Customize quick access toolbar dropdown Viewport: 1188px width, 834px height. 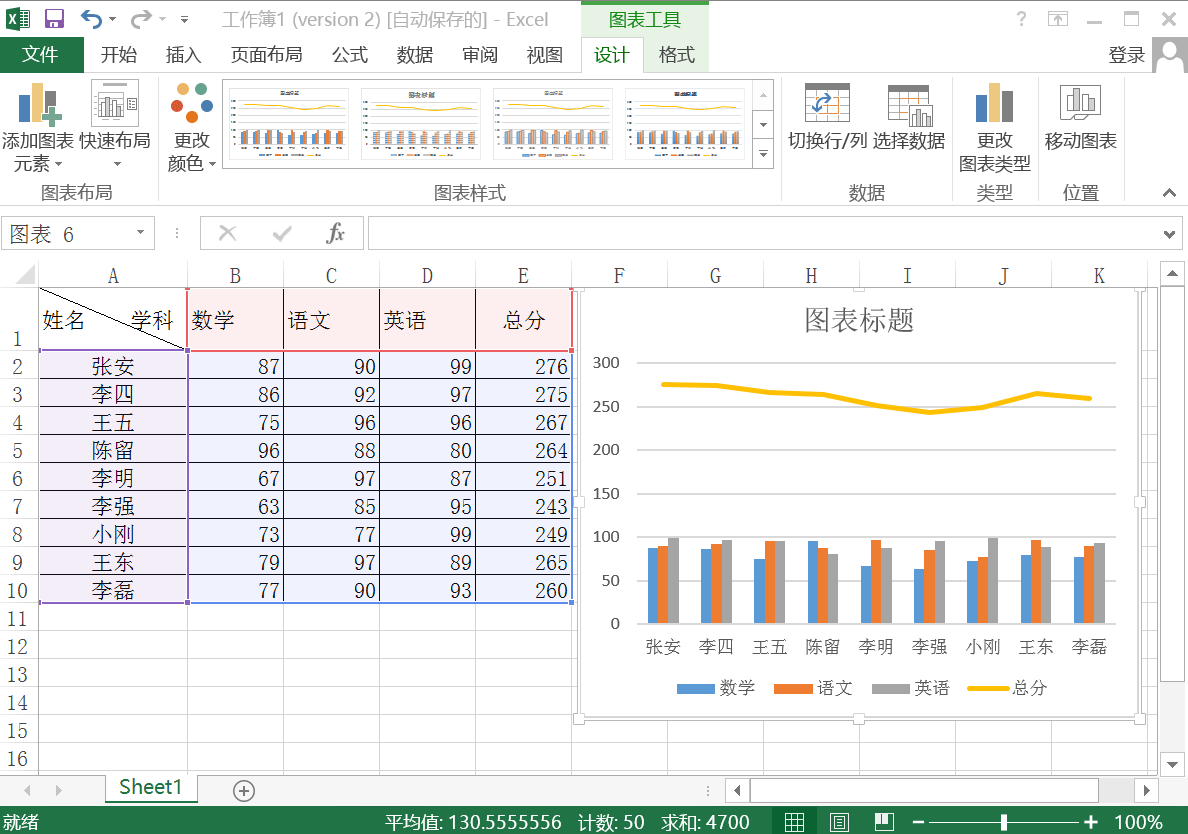(x=184, y=20)
